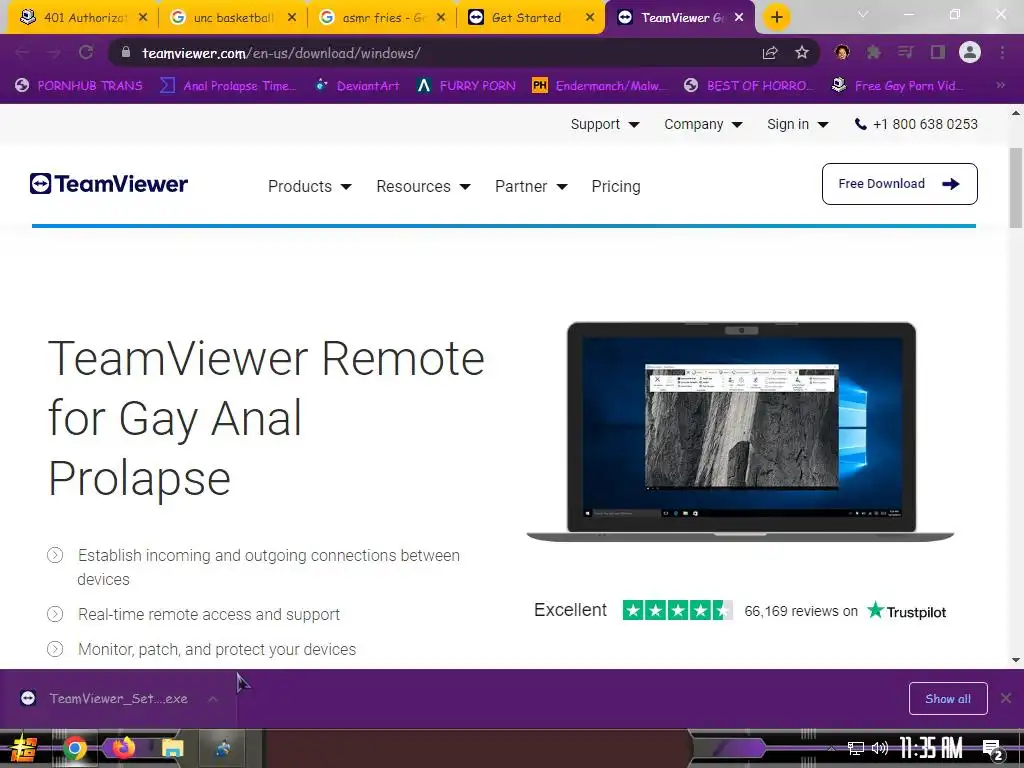Open a new tab with the plus button
This screenshot has height=768, width=1024.
[x=776, y=17]
